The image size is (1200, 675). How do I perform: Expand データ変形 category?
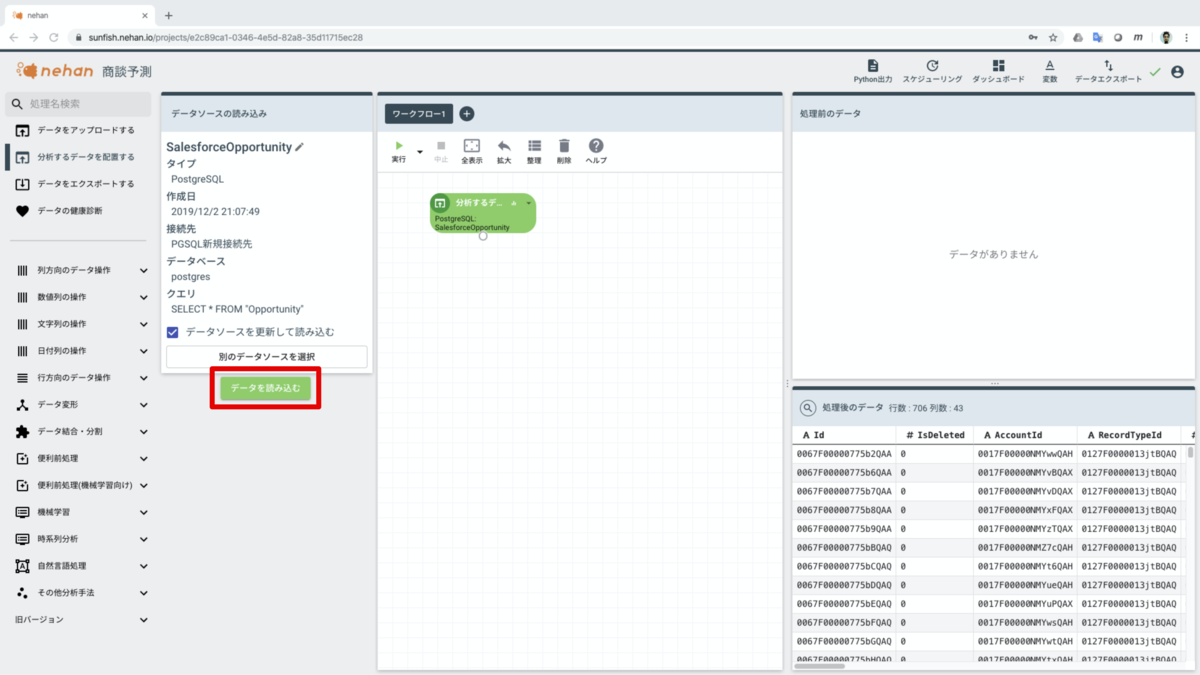[80, 405]
